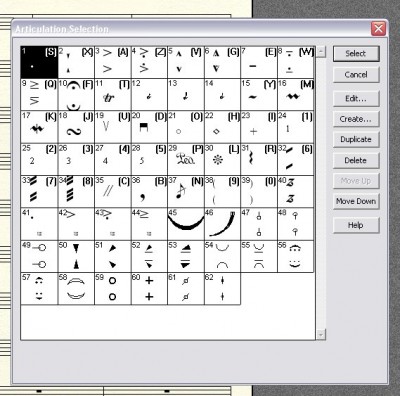Viewport: 400px width, 396px height.
Task: Choose the wedge marks in cell 50
Action: pyautogui.click(x=76, y=256)
